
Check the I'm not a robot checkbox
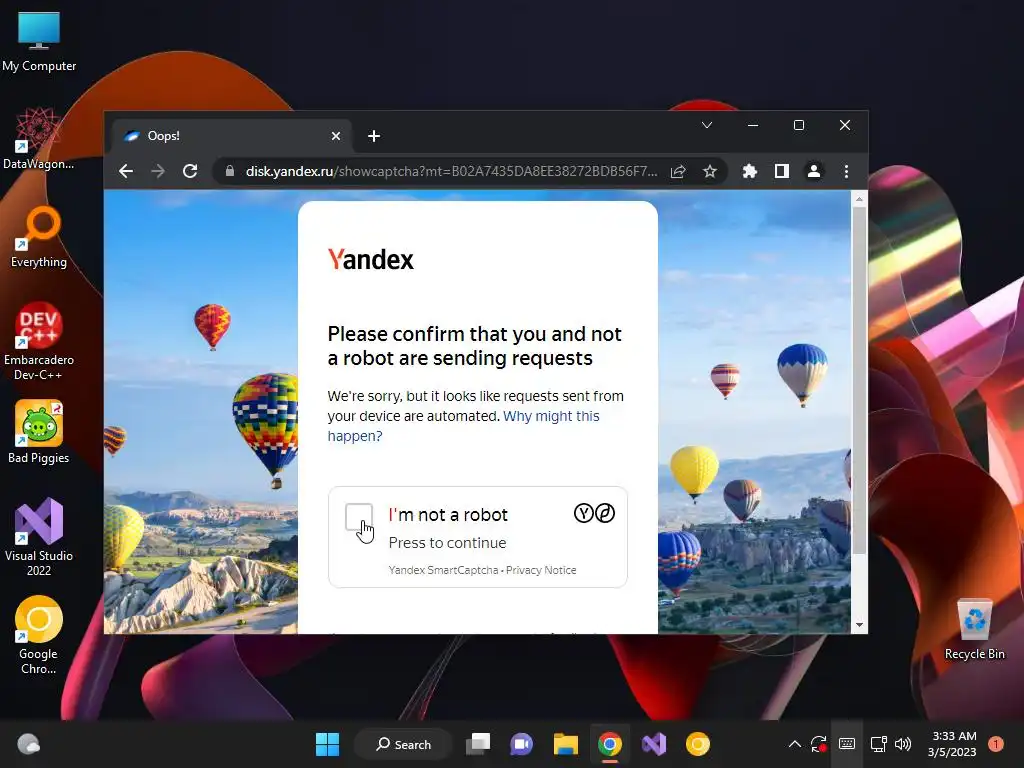pos(359,517)
